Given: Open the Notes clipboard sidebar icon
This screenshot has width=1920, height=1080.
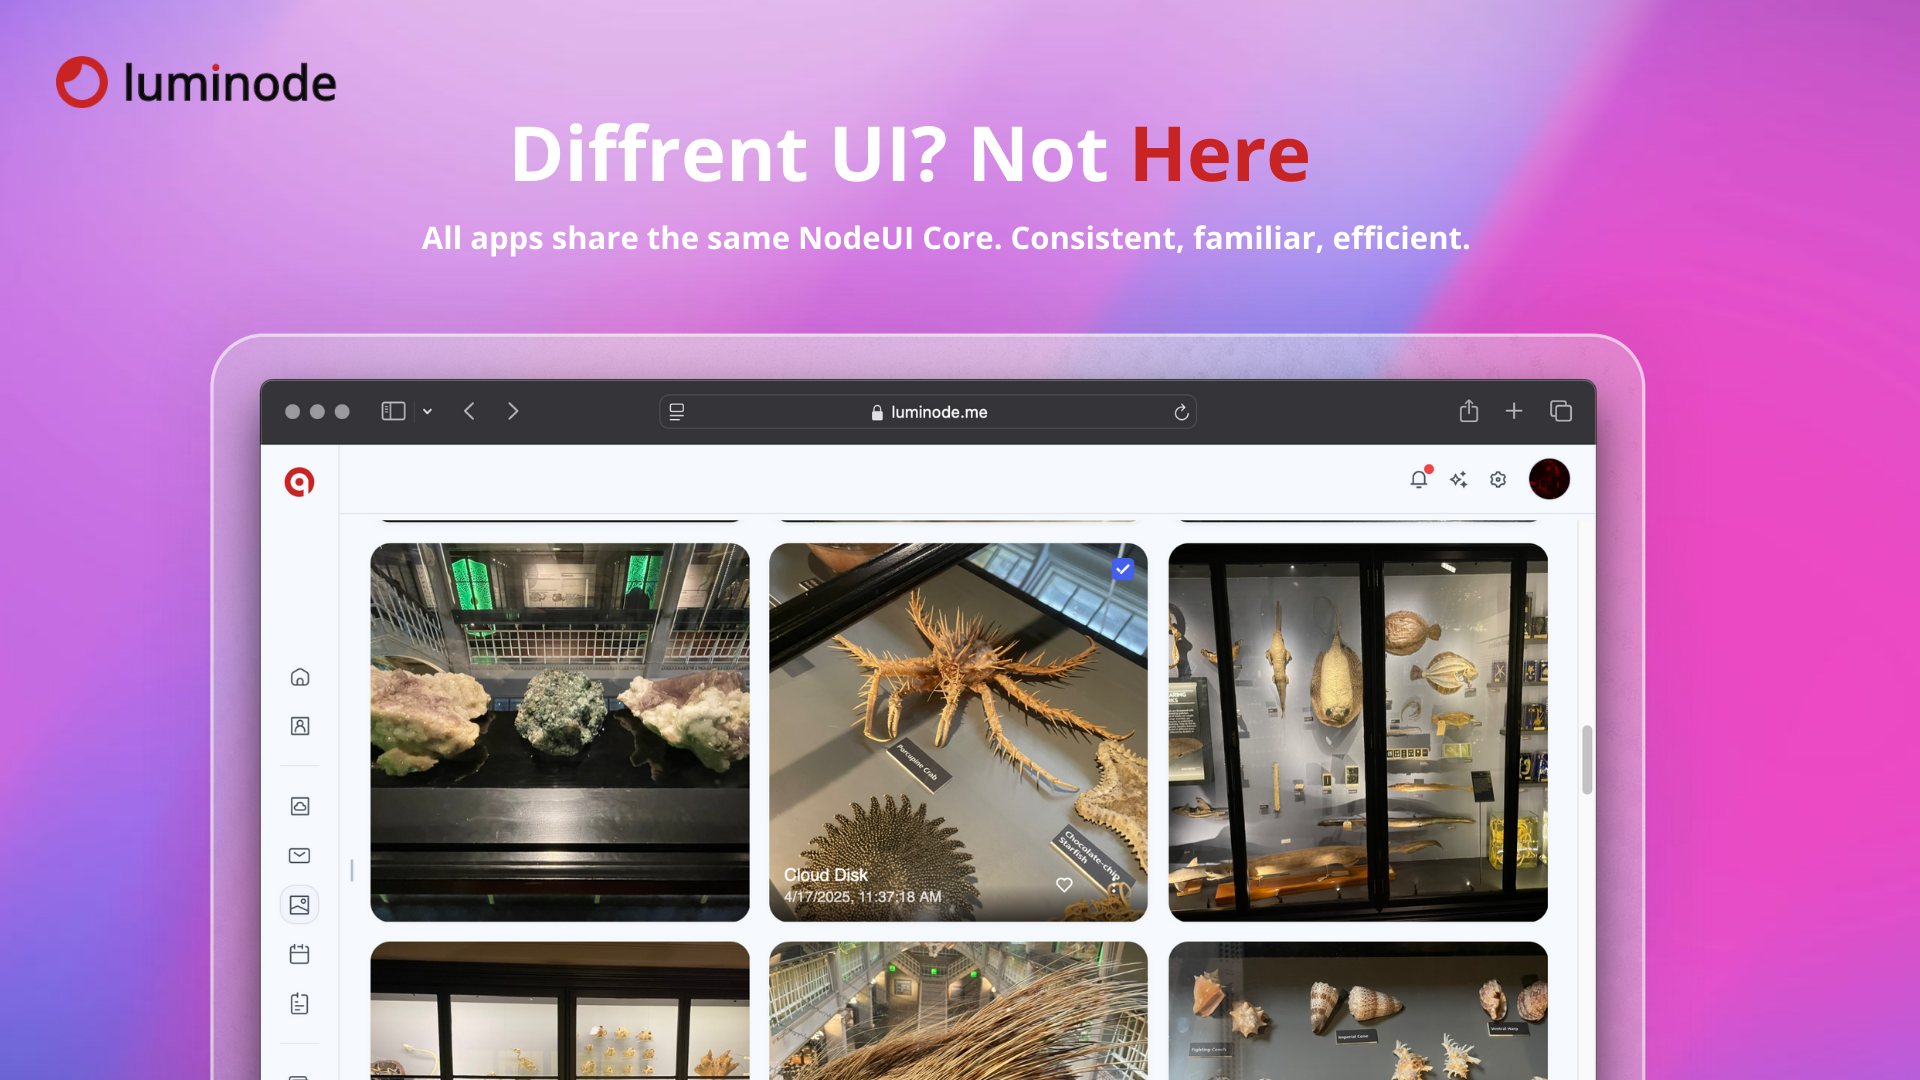Looking at the screenshot, I should [x=300, y=1004].
